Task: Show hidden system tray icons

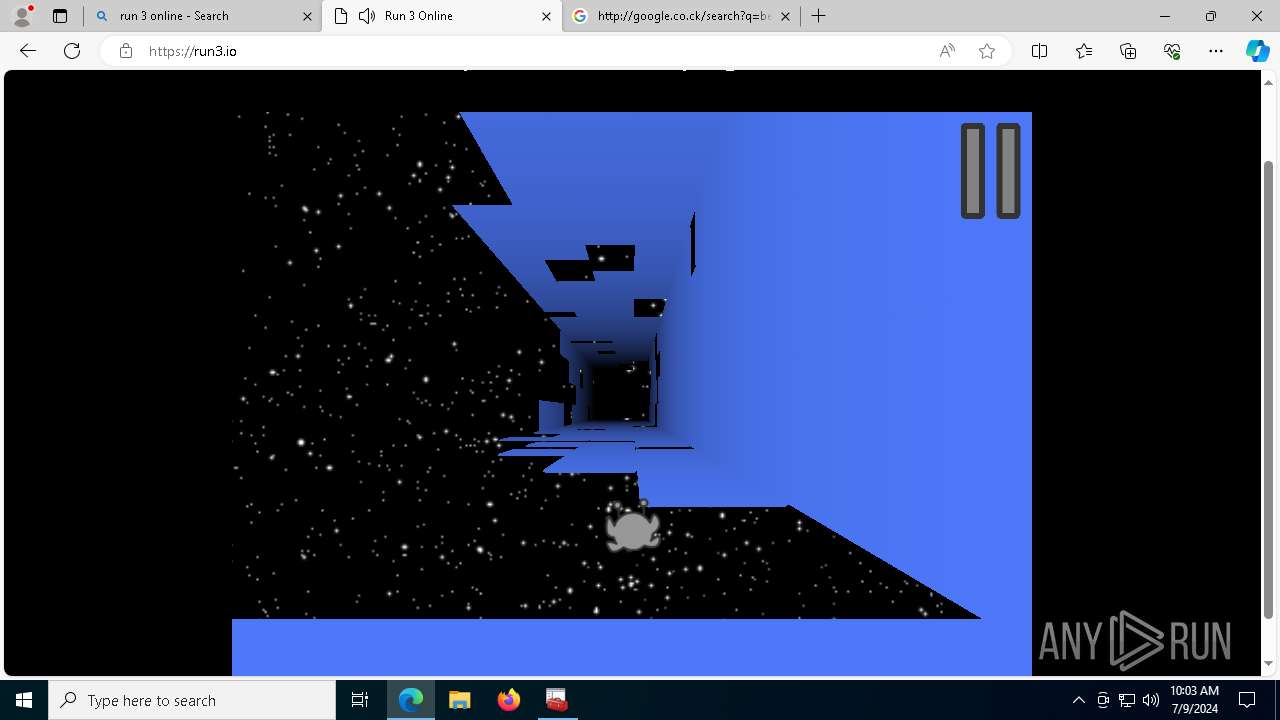Action: [1078, 700]
